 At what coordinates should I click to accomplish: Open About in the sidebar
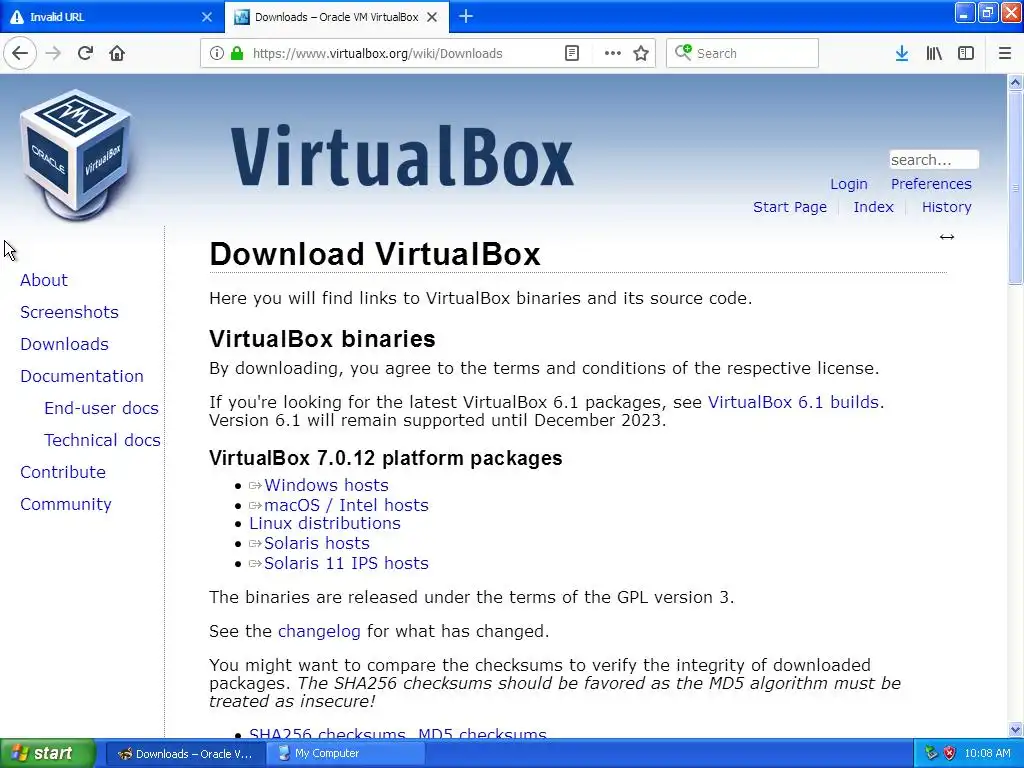point(44,280)
